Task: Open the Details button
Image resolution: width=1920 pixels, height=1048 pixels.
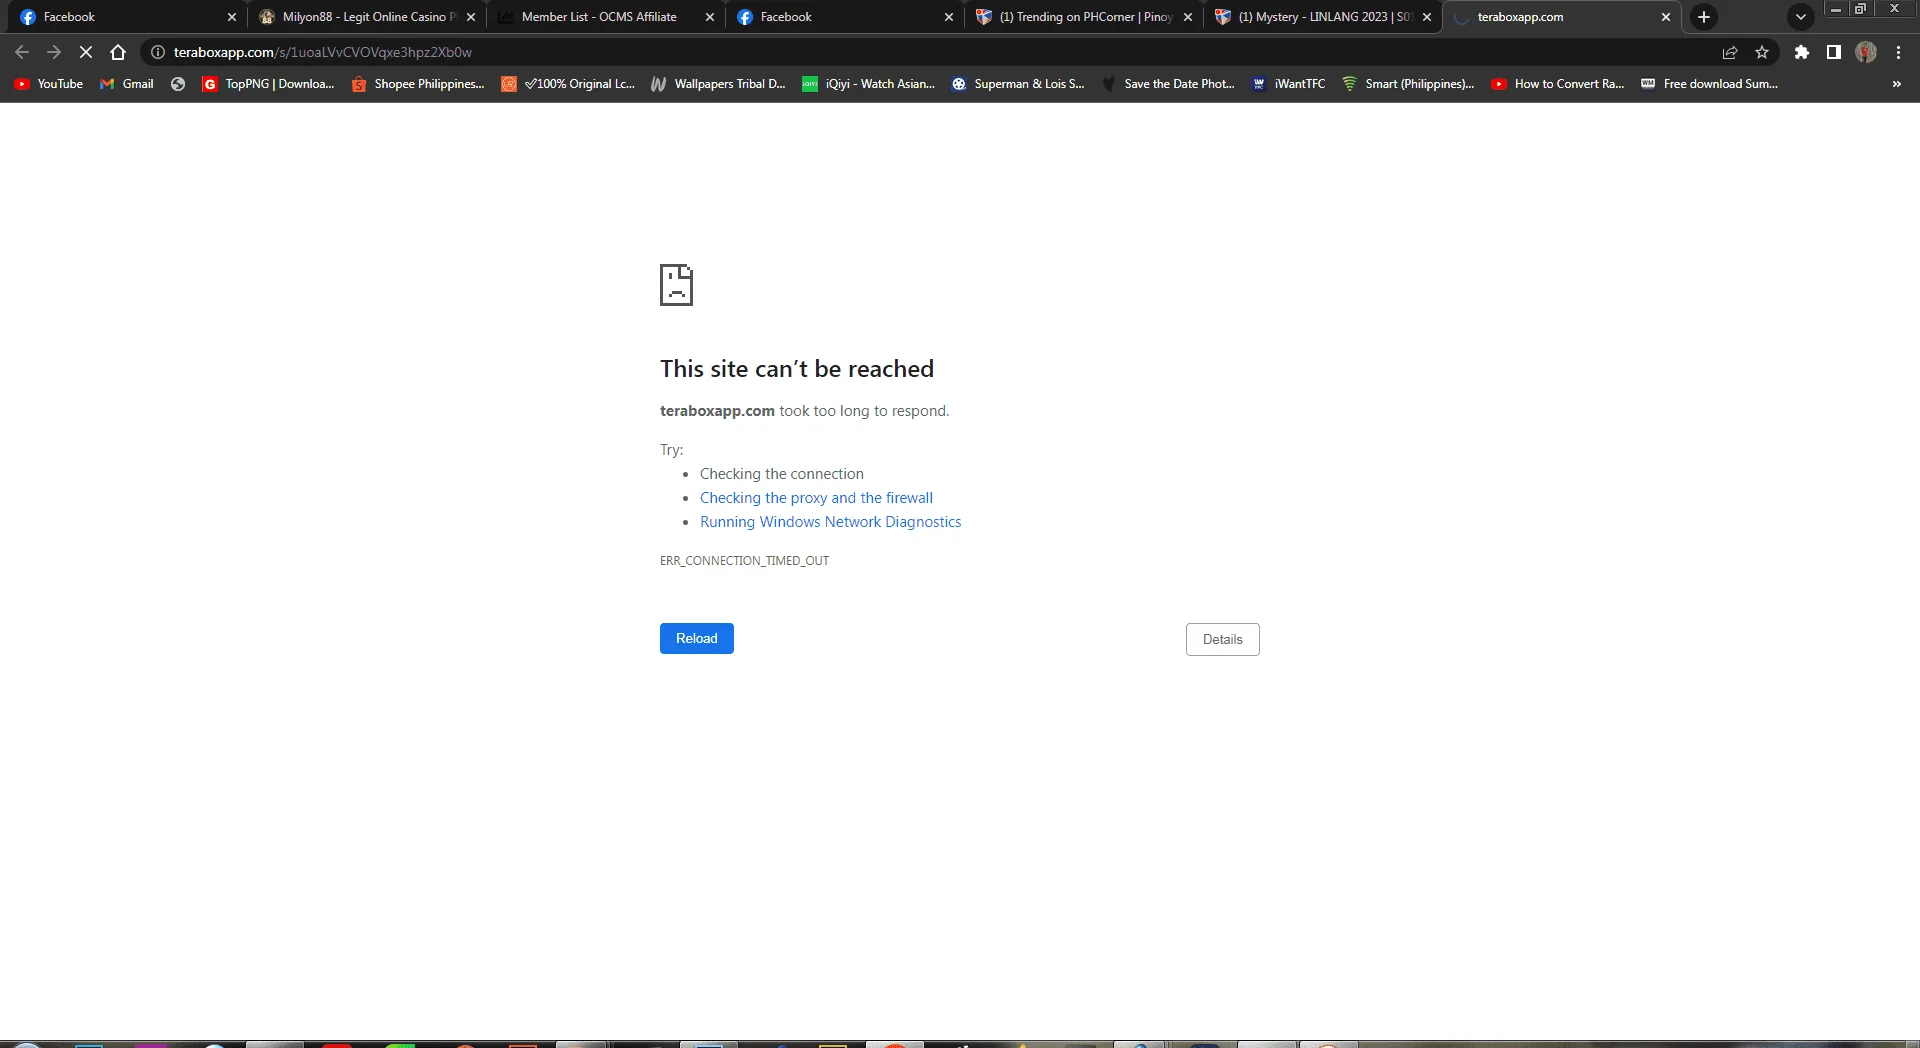Action: point(1222,639)
